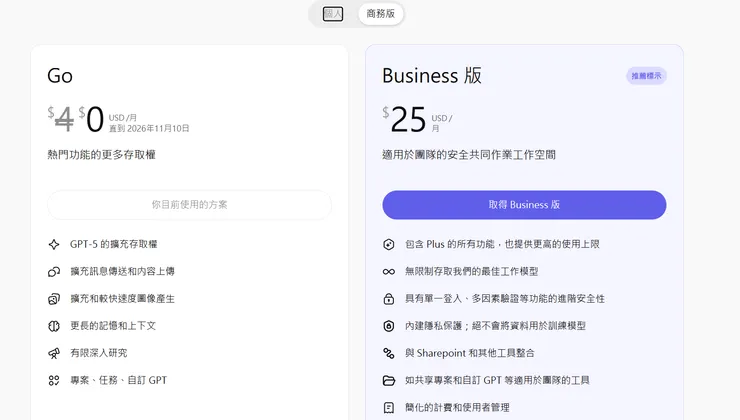
Task: Click the 推薦標示 badge on Business card
Action: point(646,76)
